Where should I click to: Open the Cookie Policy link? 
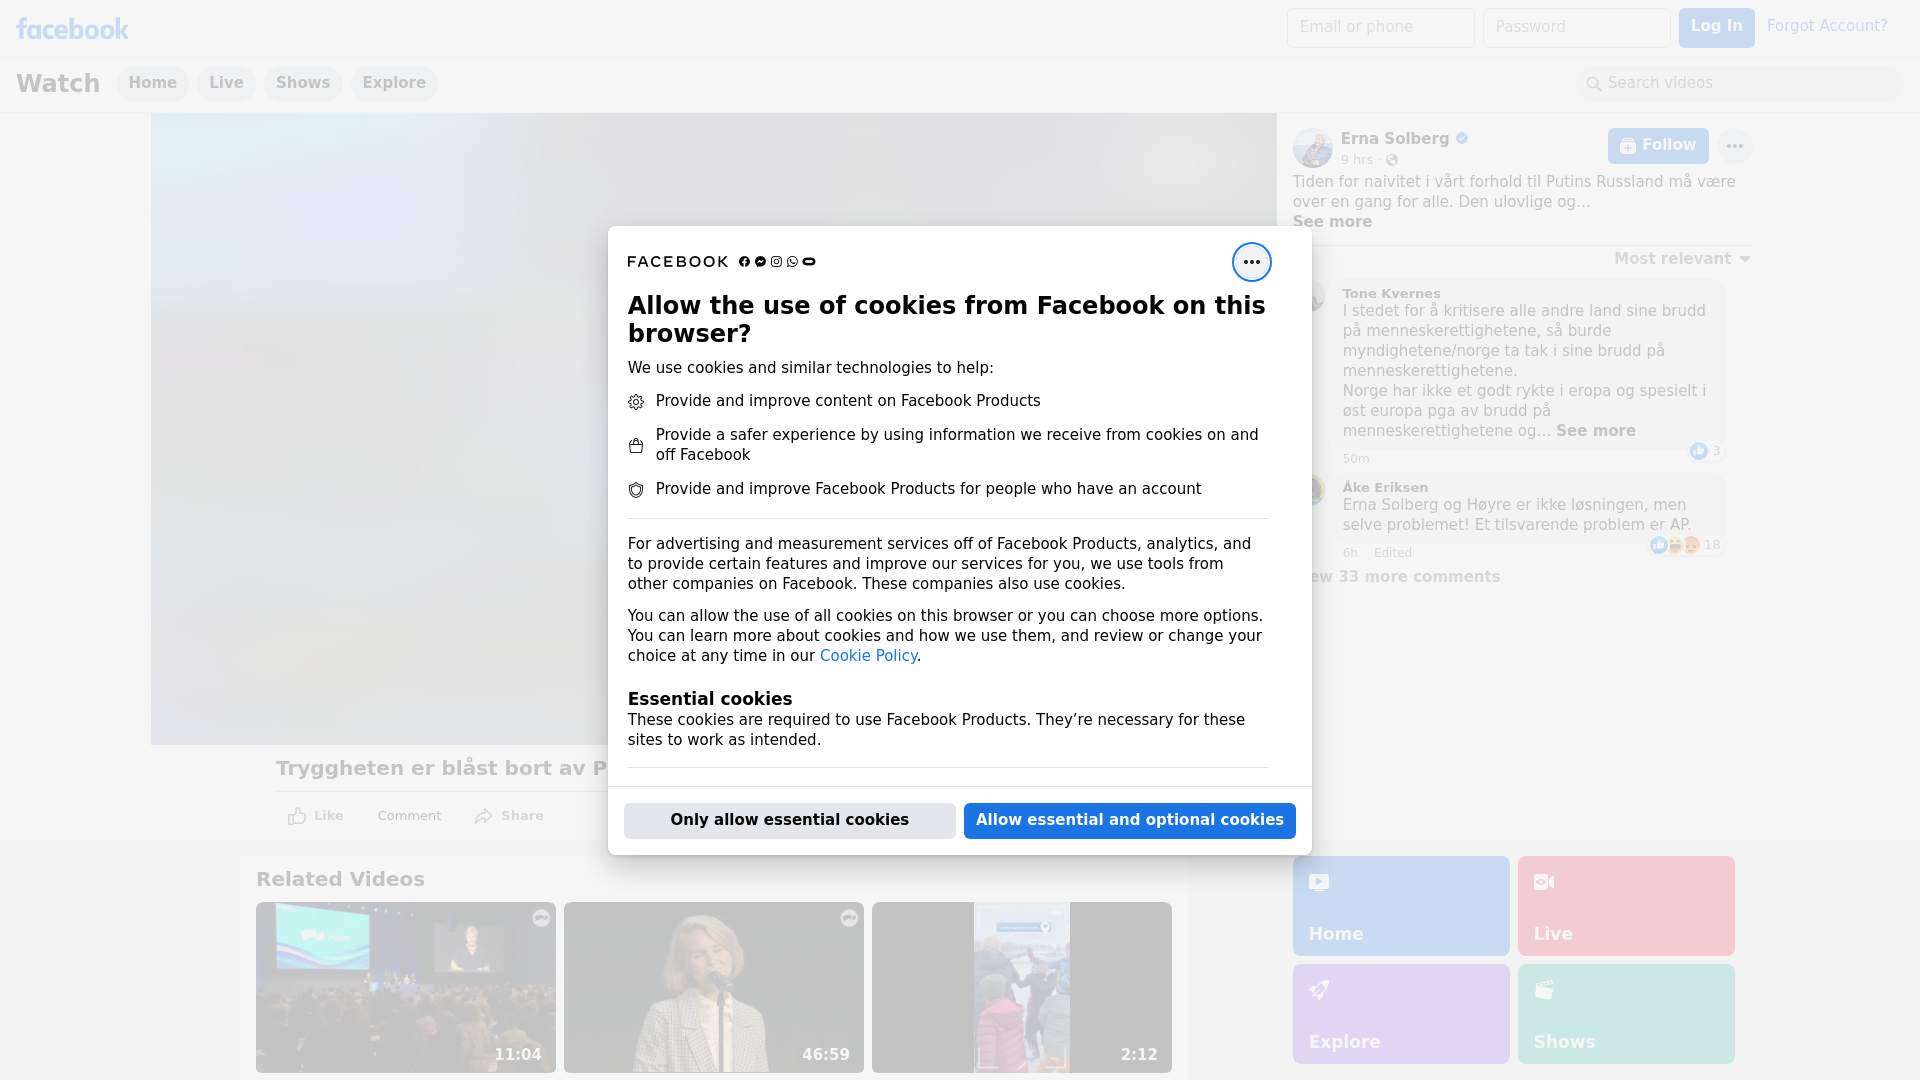868,656
